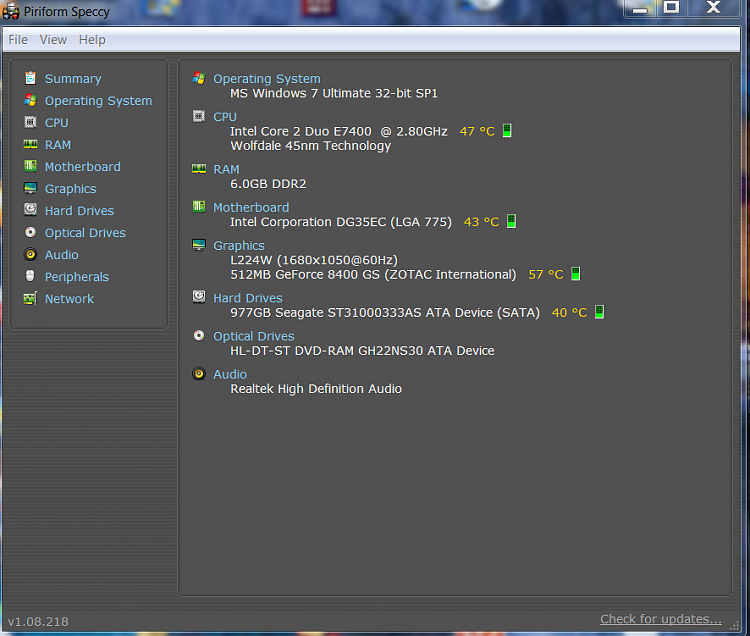The height and width of the screenshot is (636, 750).
Task: Click the Audio heading link in summary
Action: (x=230, y=374)
